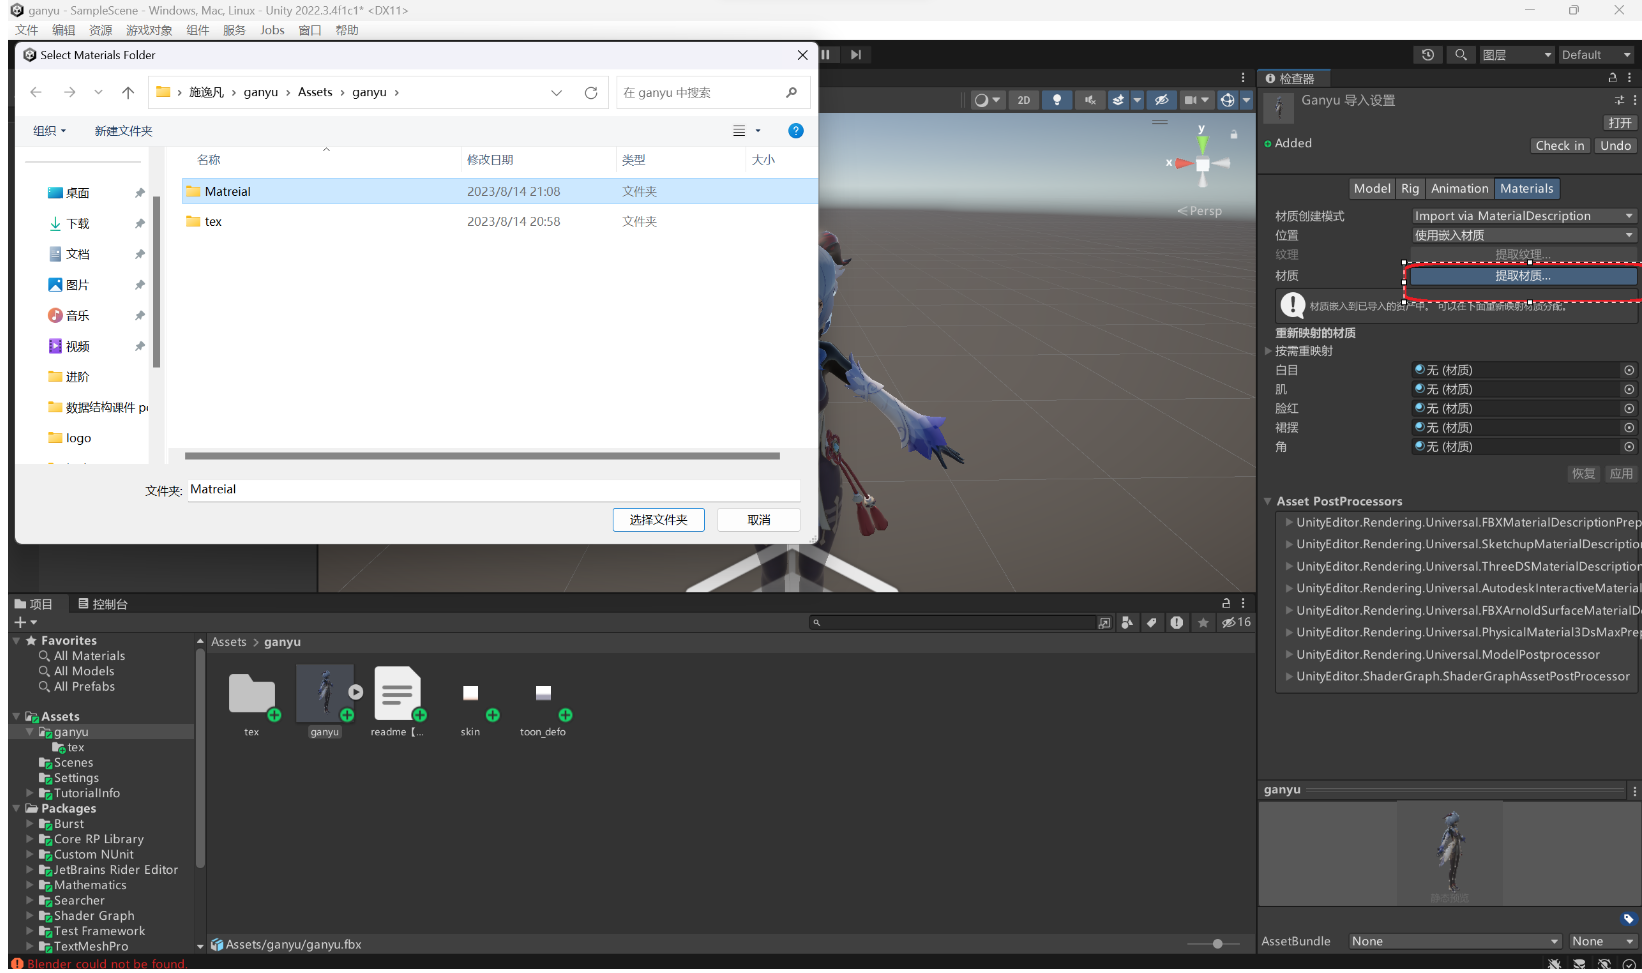The width and height of the screenshot is (1642, 973).
Task: Expand TutorialInfo folder
Action: pos(30,793)
